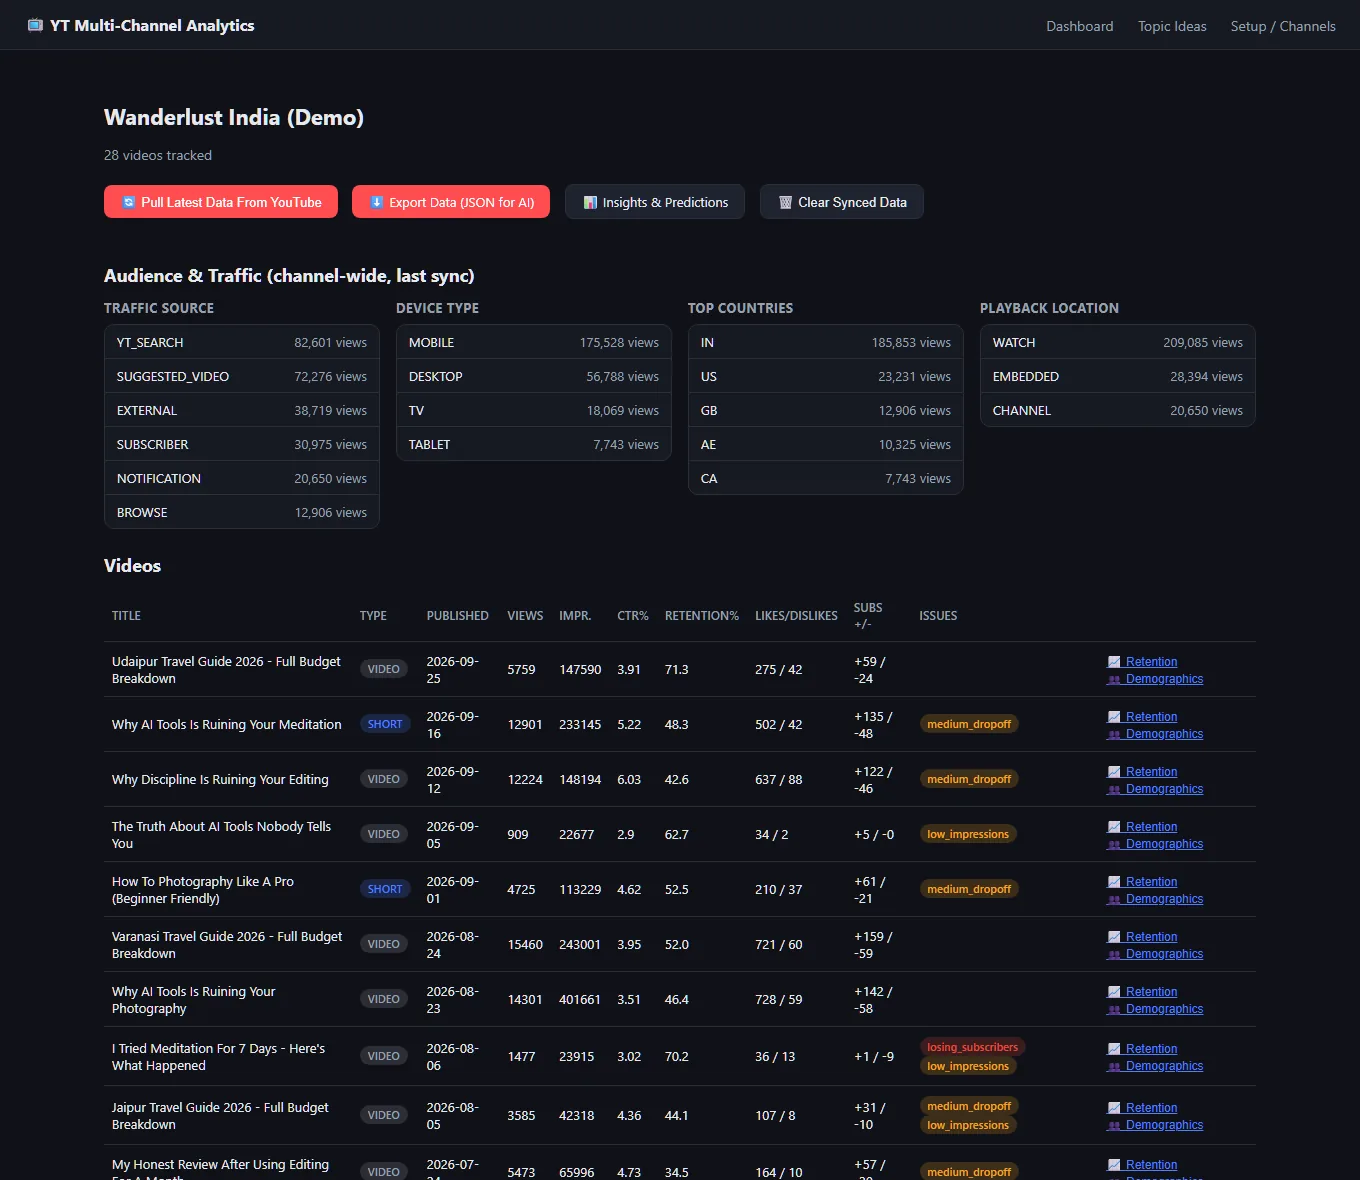Click the retention chart icon in the Why Discipline Is Ruining Your Editing row
The image size is (1360, 1180).
[1114, 772]
